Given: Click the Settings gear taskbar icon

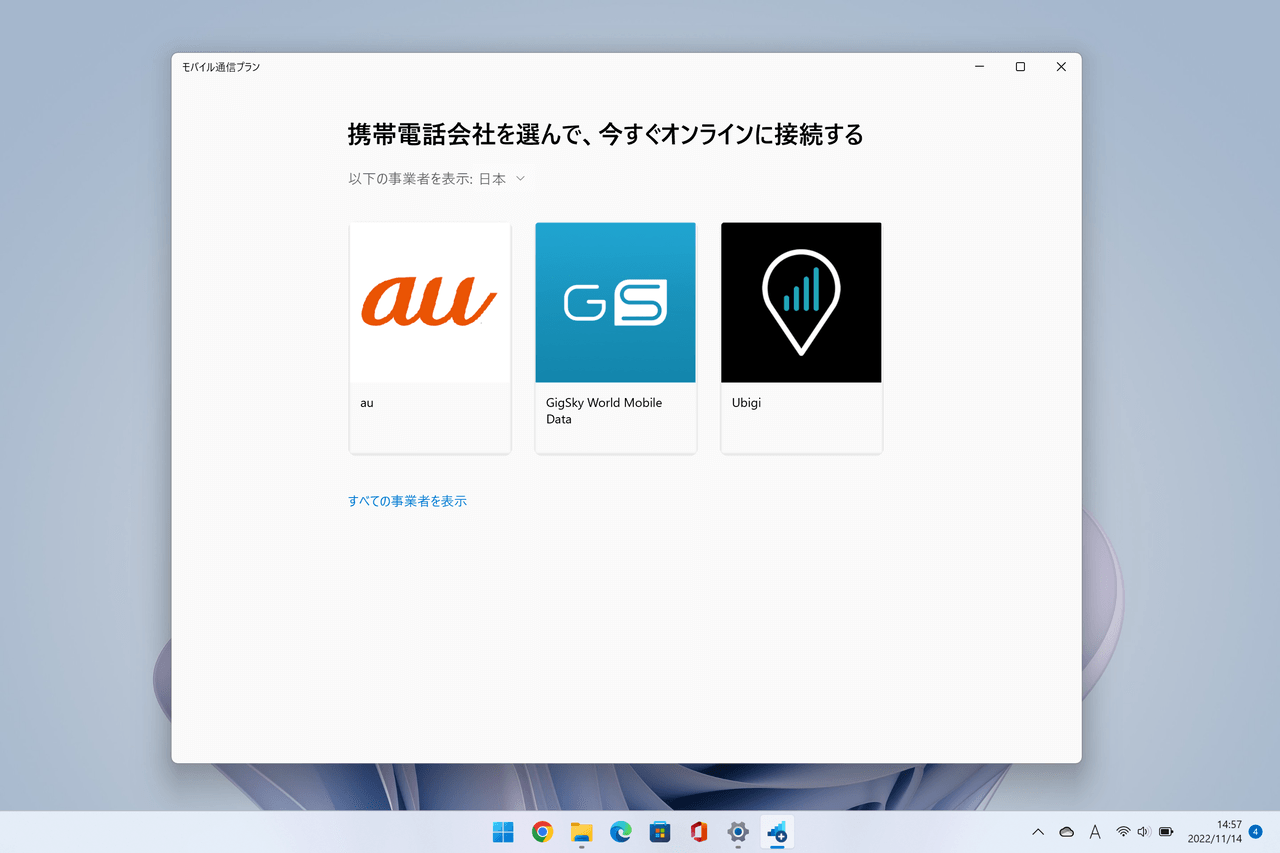Looking at the screenshot, I should point(738,832).
